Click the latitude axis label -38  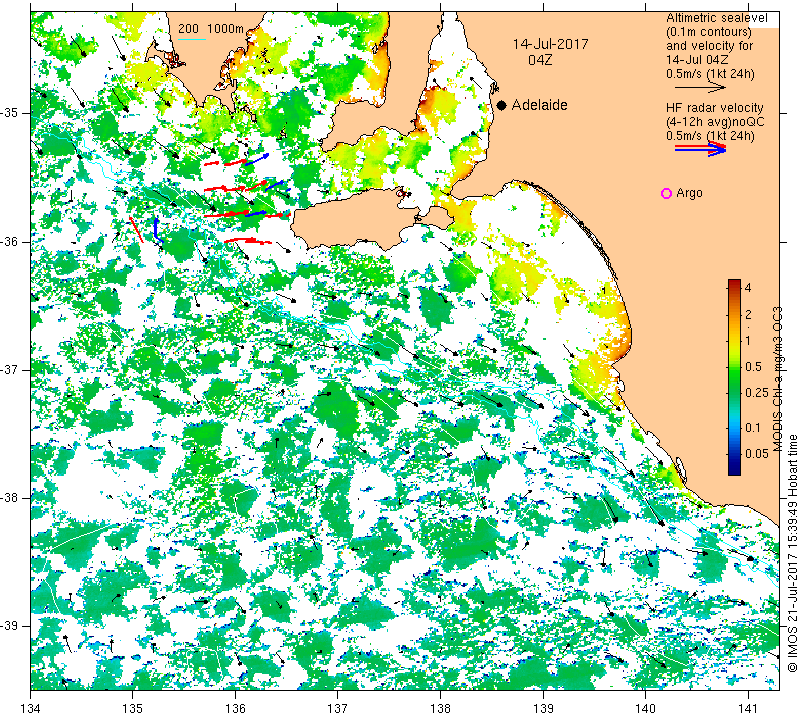click(x=11, y=498)
